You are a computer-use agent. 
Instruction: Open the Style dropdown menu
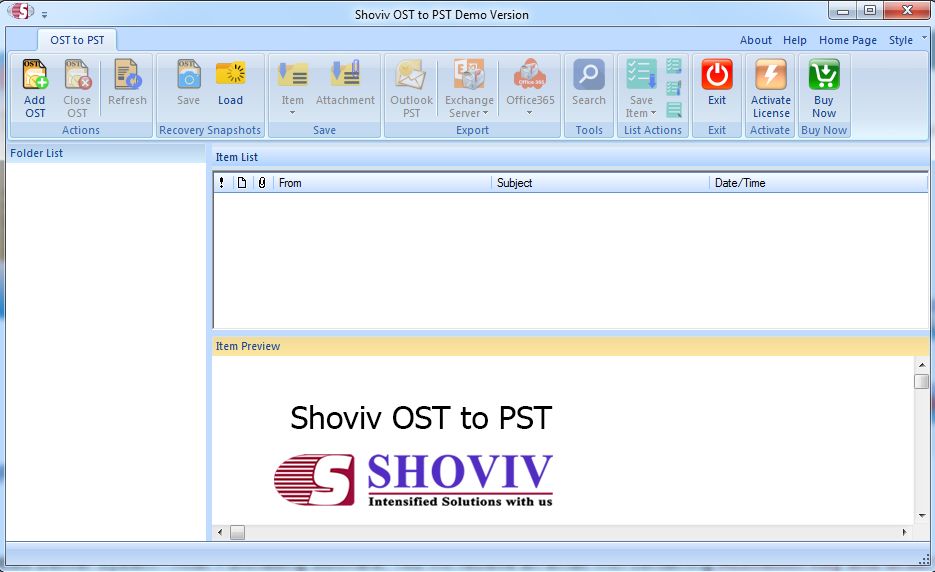[901, 40]
